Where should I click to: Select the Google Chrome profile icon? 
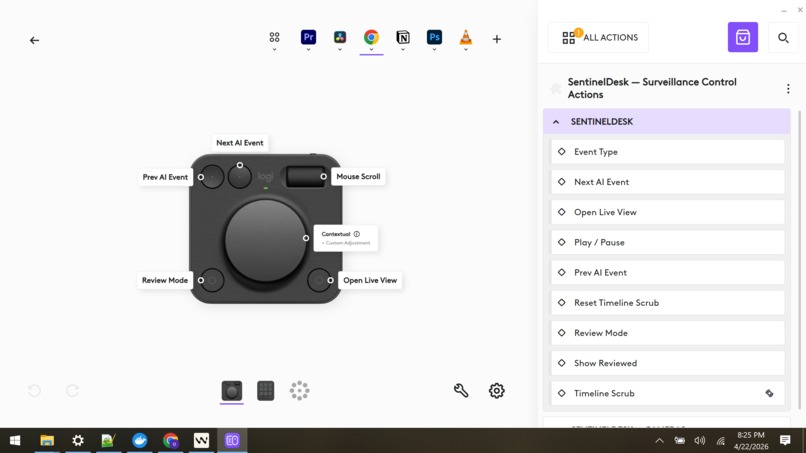pyautogui.click(x=371, y=37)
